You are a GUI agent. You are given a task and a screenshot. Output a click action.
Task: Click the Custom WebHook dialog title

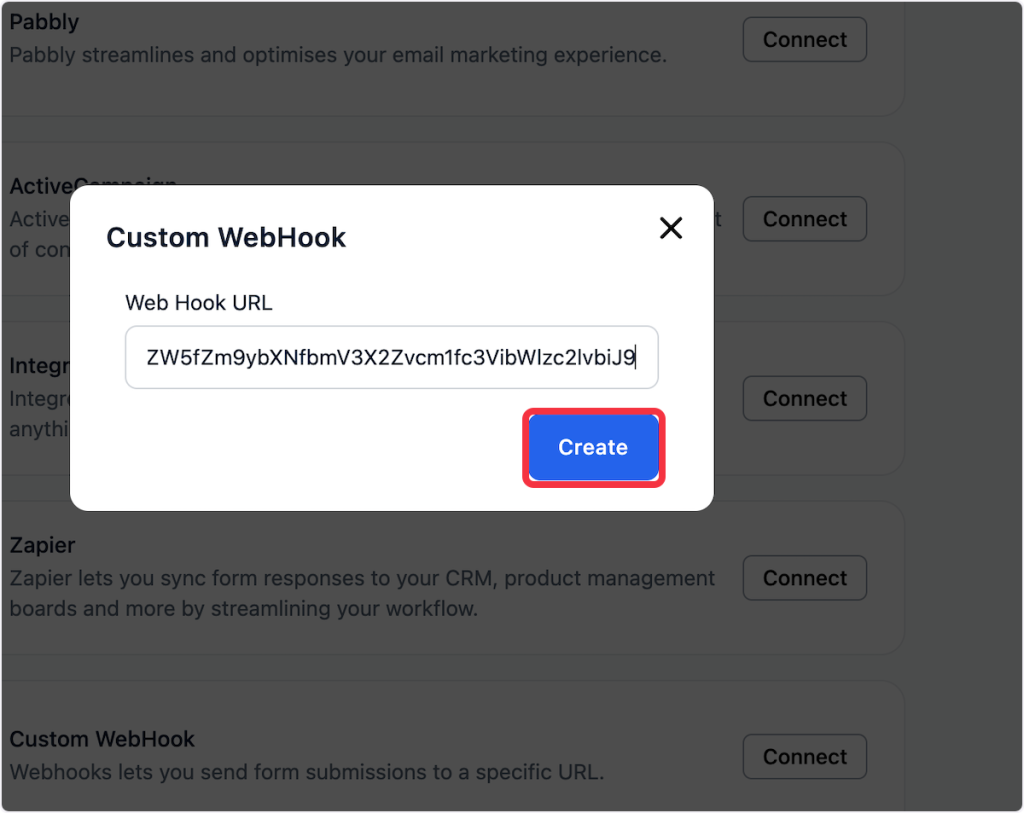(226, 237)
